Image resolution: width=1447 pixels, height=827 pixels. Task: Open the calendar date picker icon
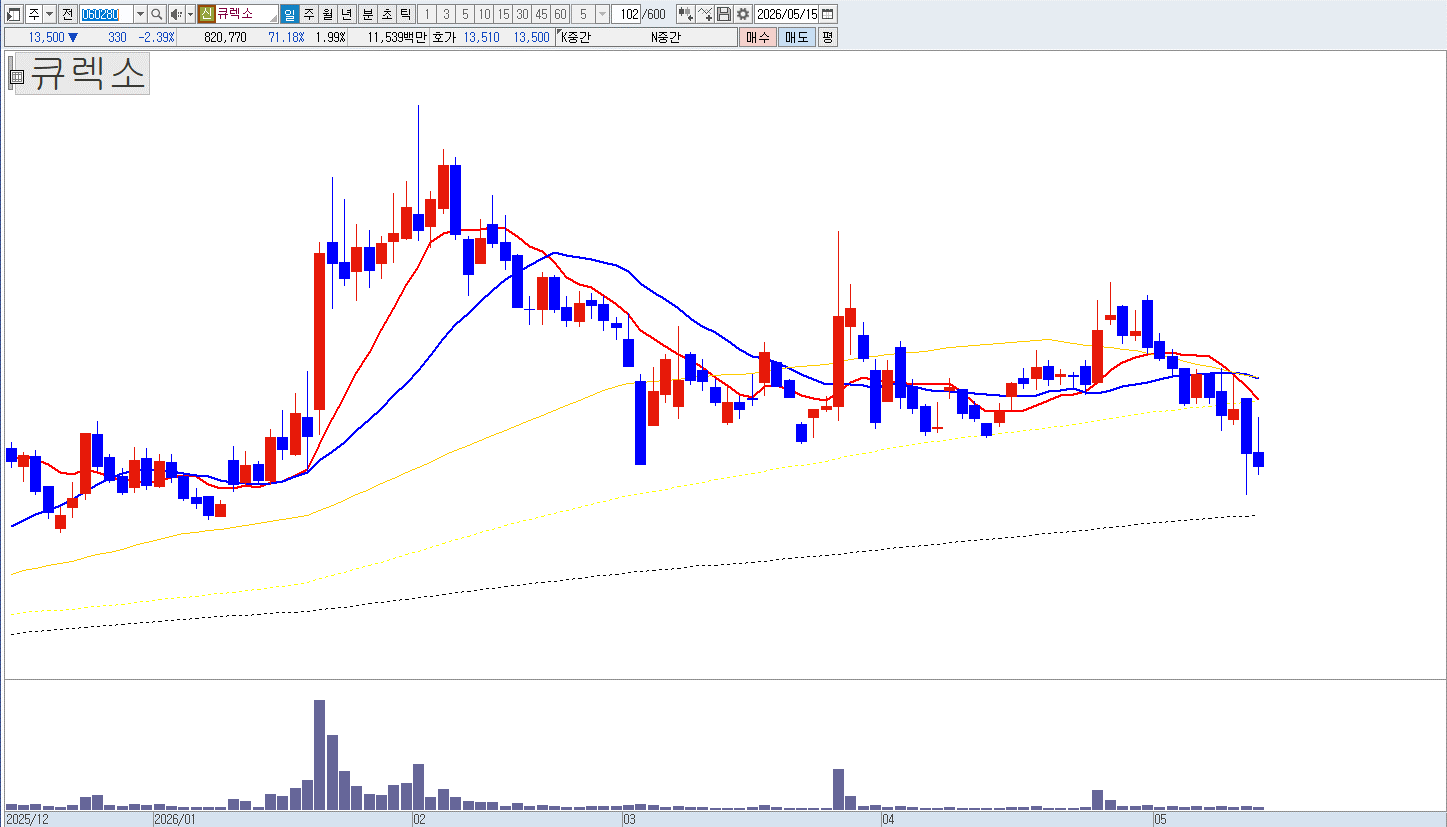(x=828, y=14)
